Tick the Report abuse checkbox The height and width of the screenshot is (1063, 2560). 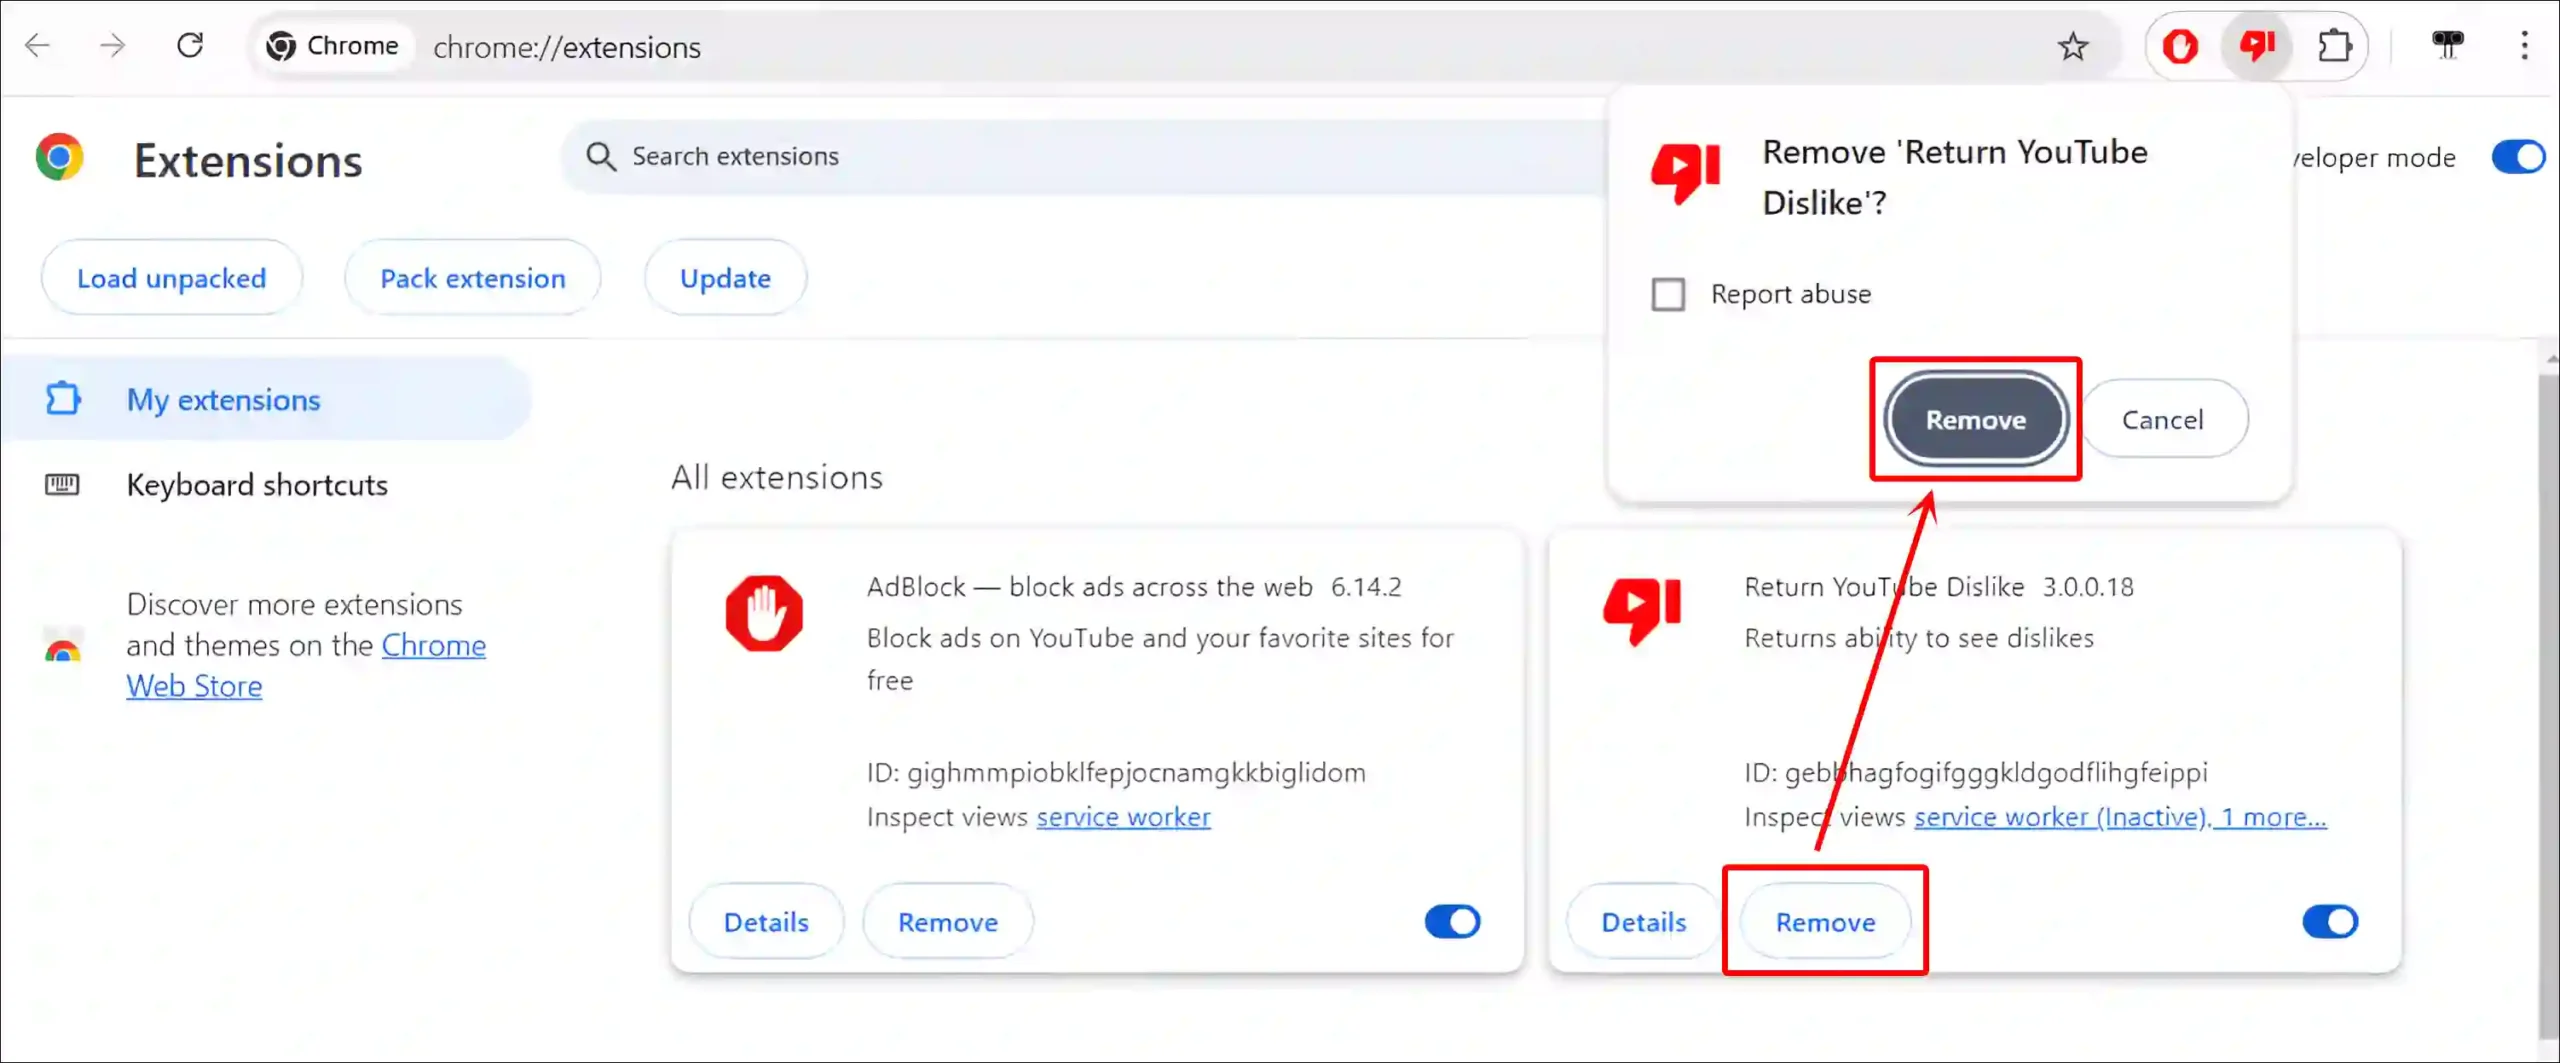[1668, 294]
